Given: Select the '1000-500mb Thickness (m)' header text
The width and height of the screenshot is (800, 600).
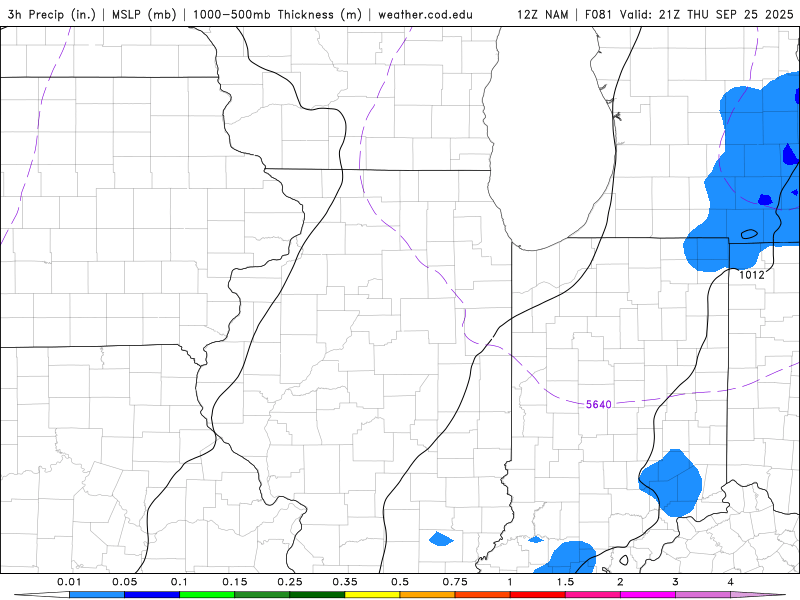Looking at the screenshot, I should click(x=277, y=14).
